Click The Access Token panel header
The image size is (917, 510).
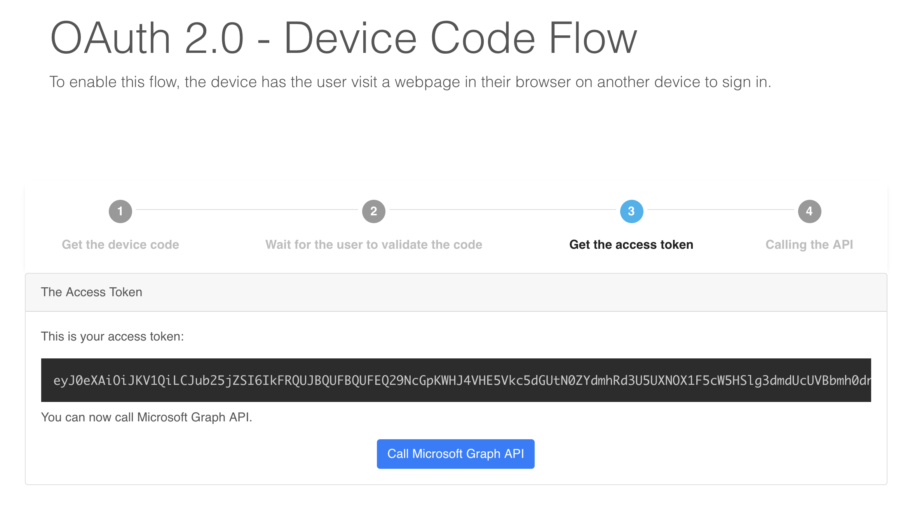point(456,292)
